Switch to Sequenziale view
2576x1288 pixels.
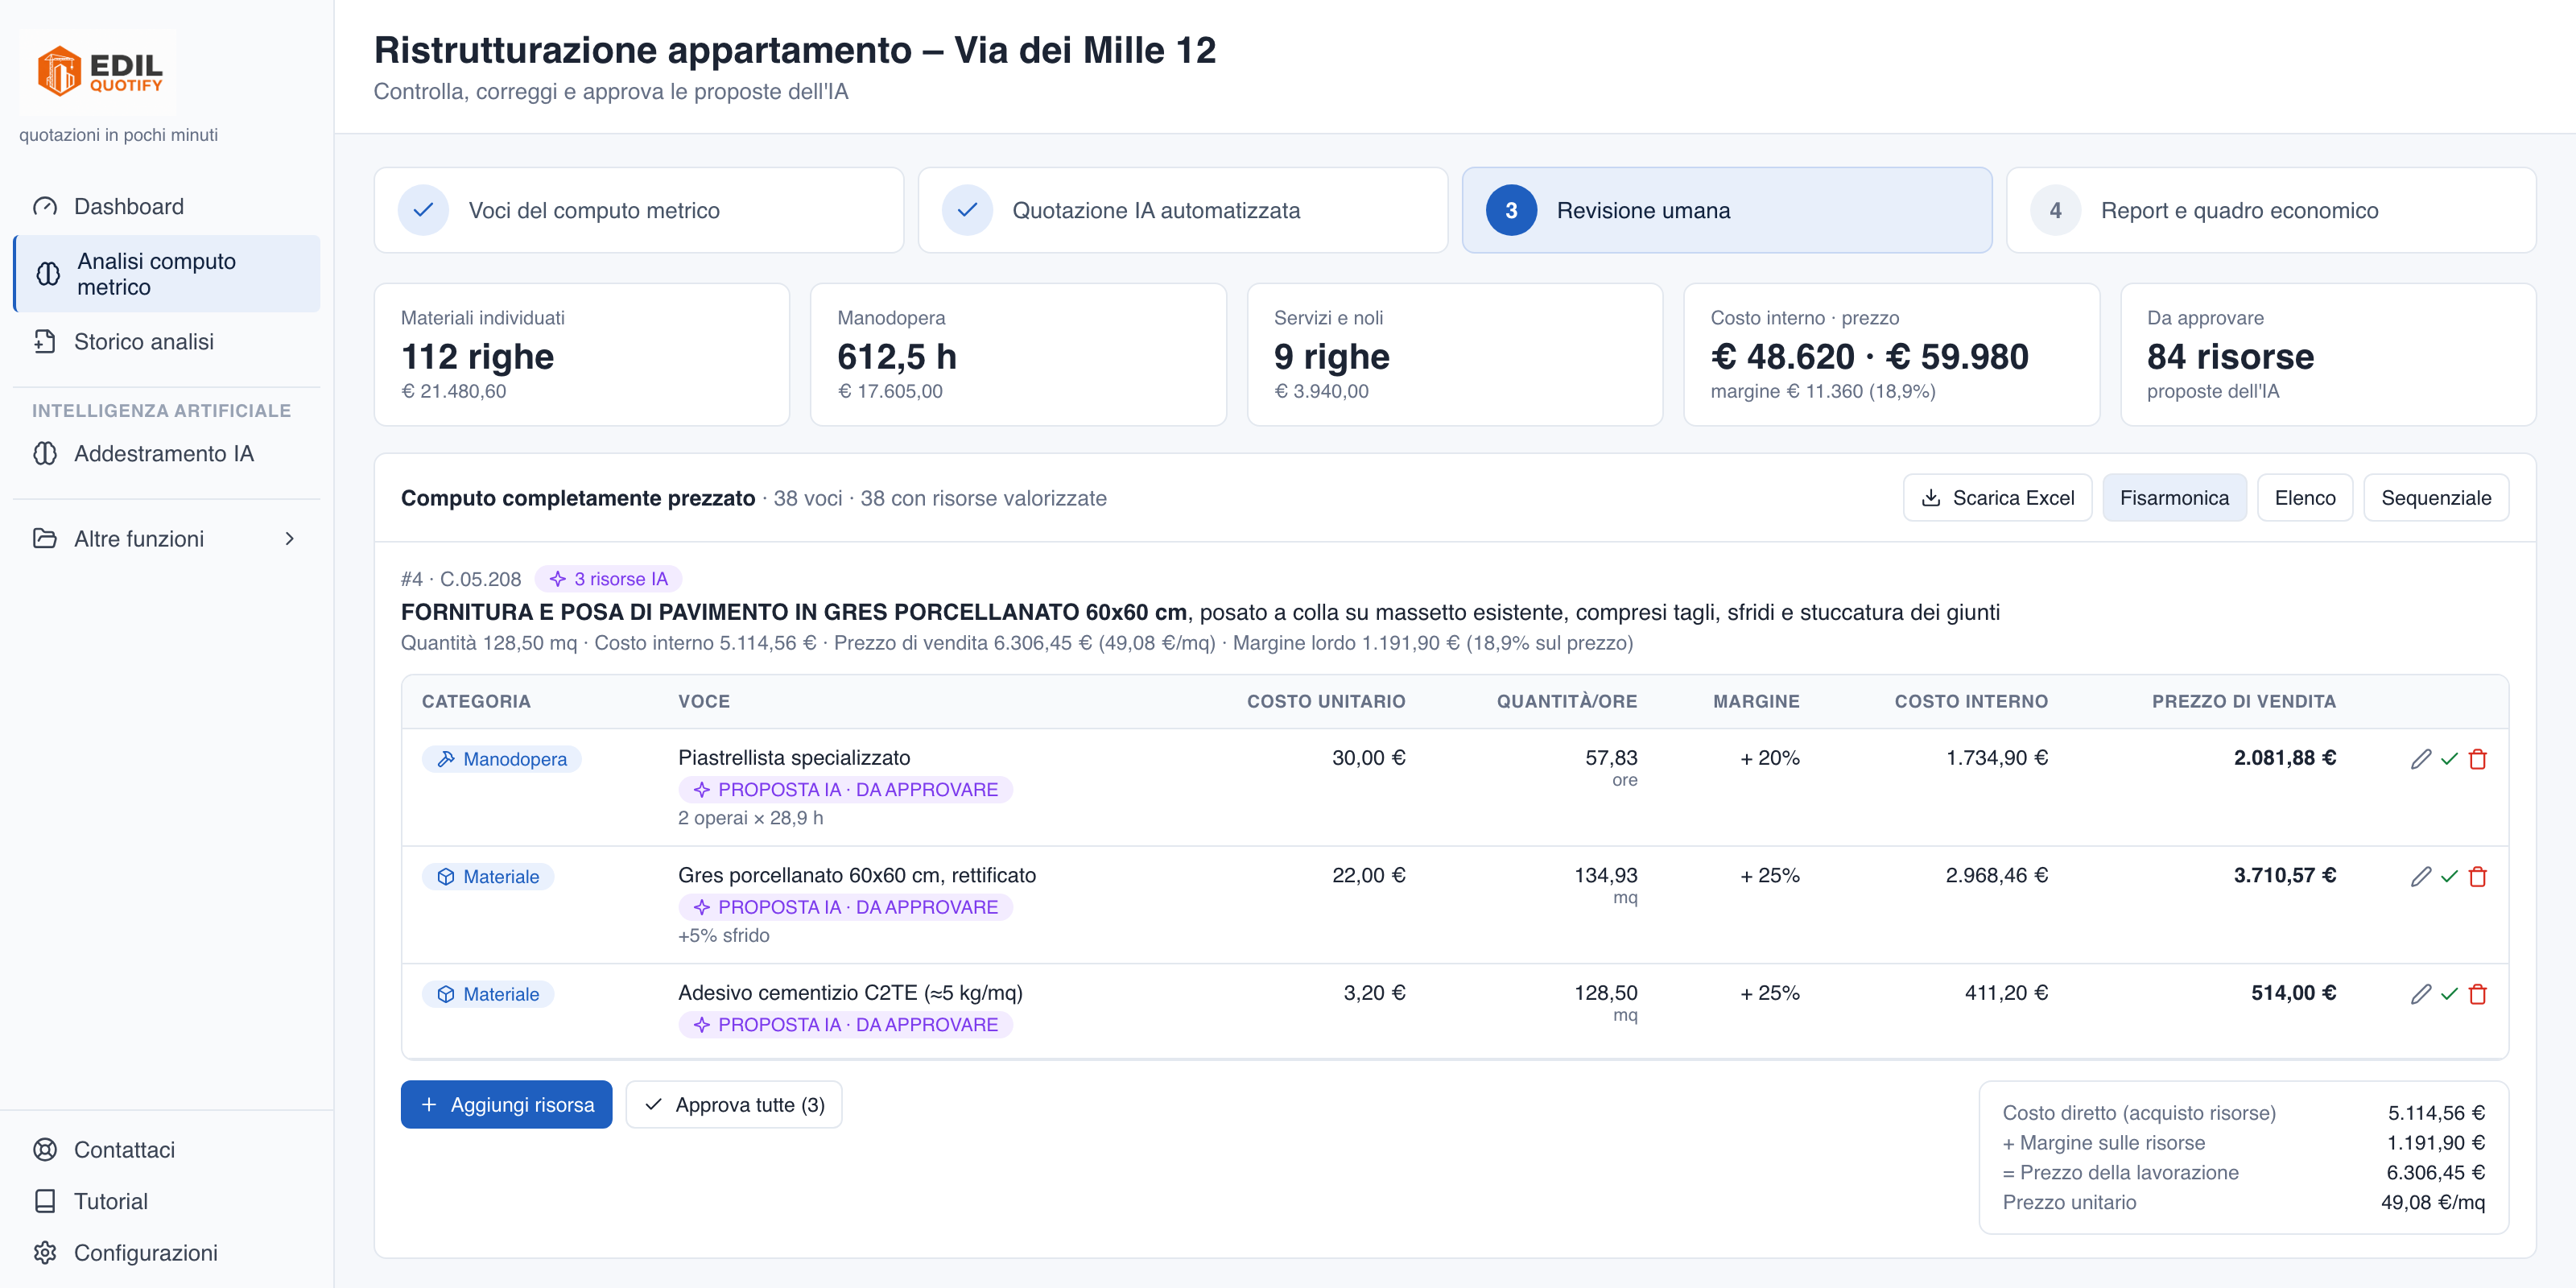click(x=2436, y=498)
